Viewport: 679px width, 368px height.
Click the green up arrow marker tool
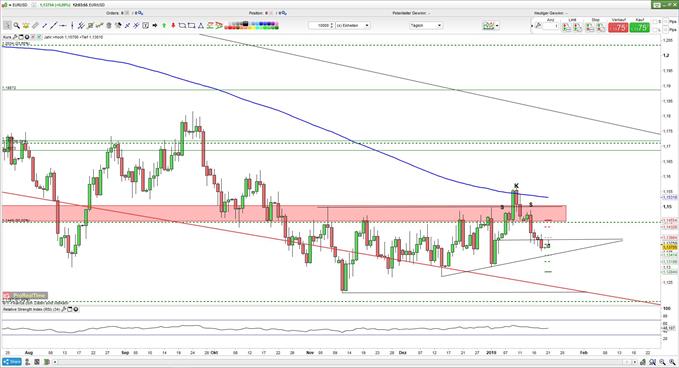point(164,26)
